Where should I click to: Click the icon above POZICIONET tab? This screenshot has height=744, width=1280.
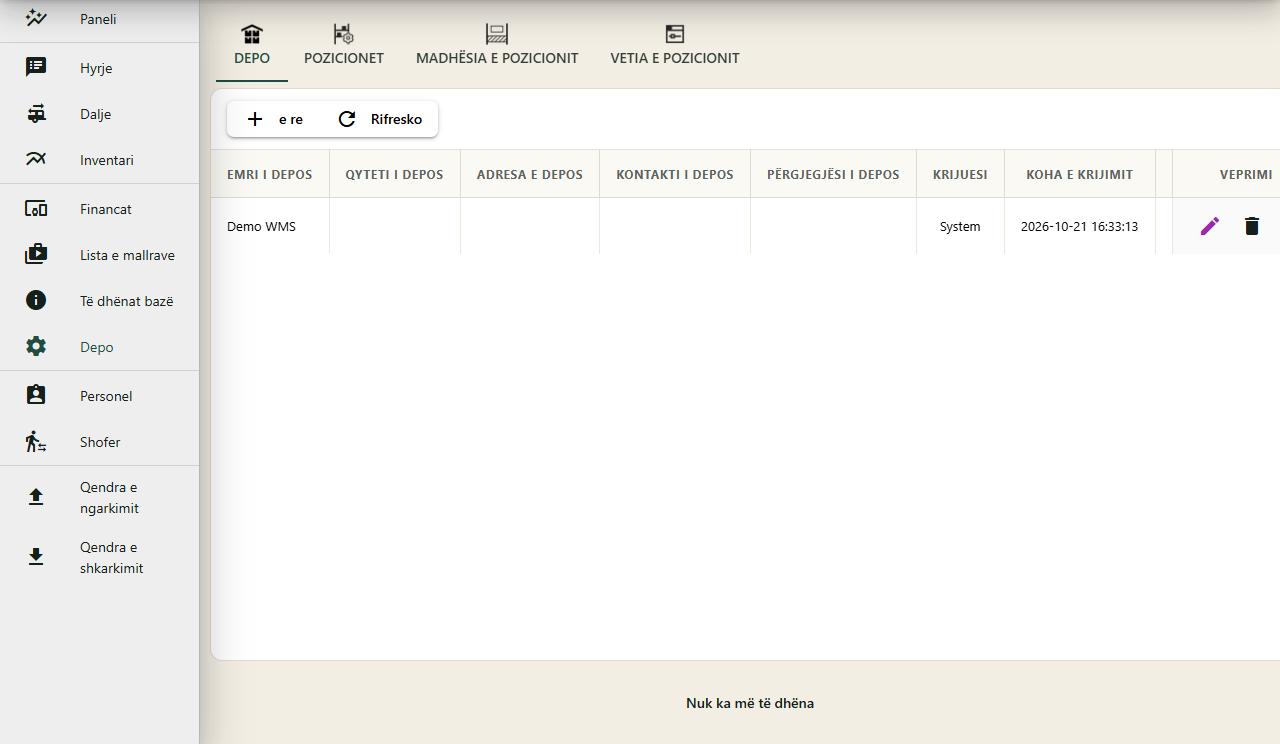[344, 34]
